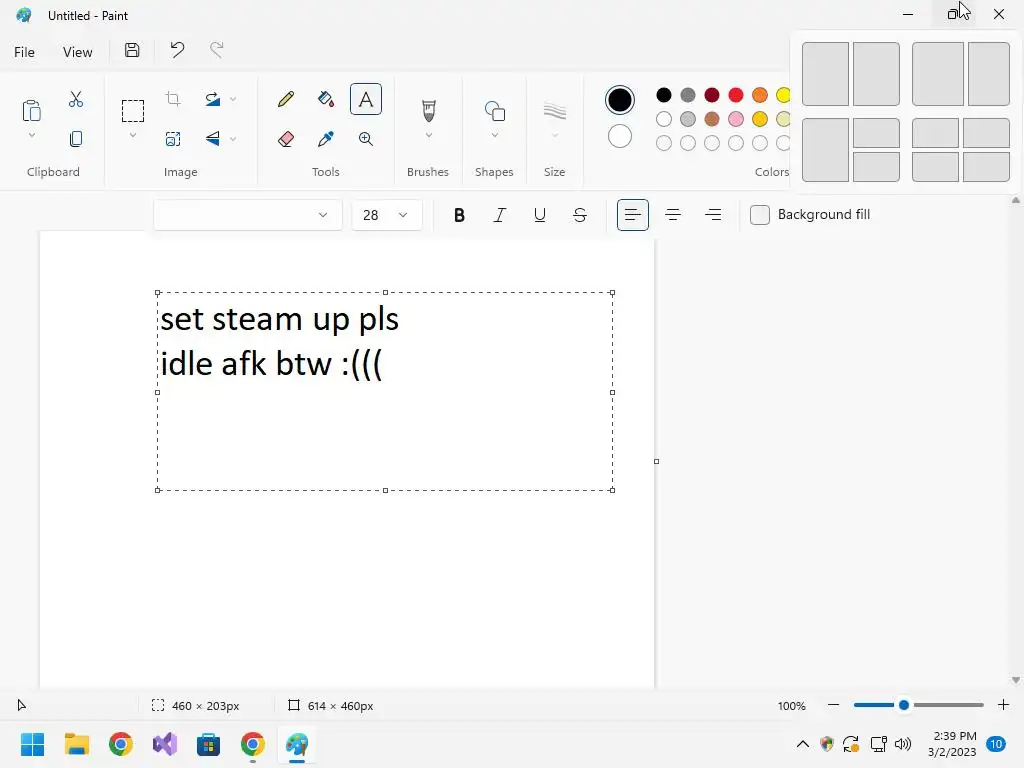Select the Pencil tool
The image size is (1024, 768).
pyautogui.click(x=286, y=99)
